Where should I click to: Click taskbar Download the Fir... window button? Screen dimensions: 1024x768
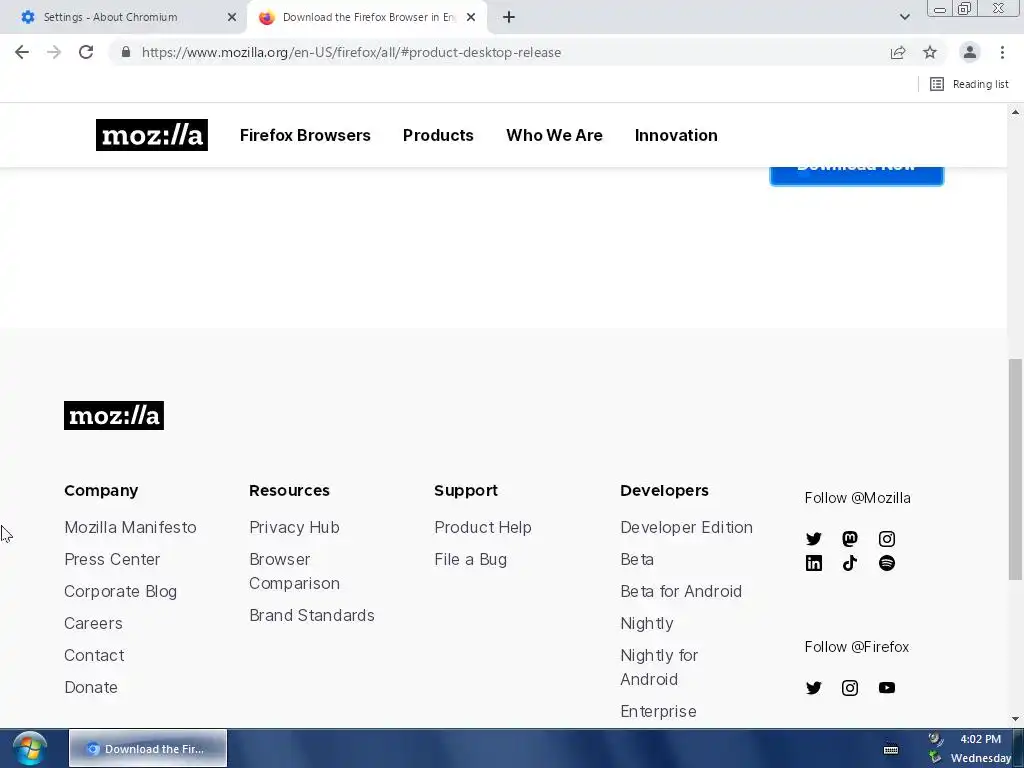coord(148,748)
